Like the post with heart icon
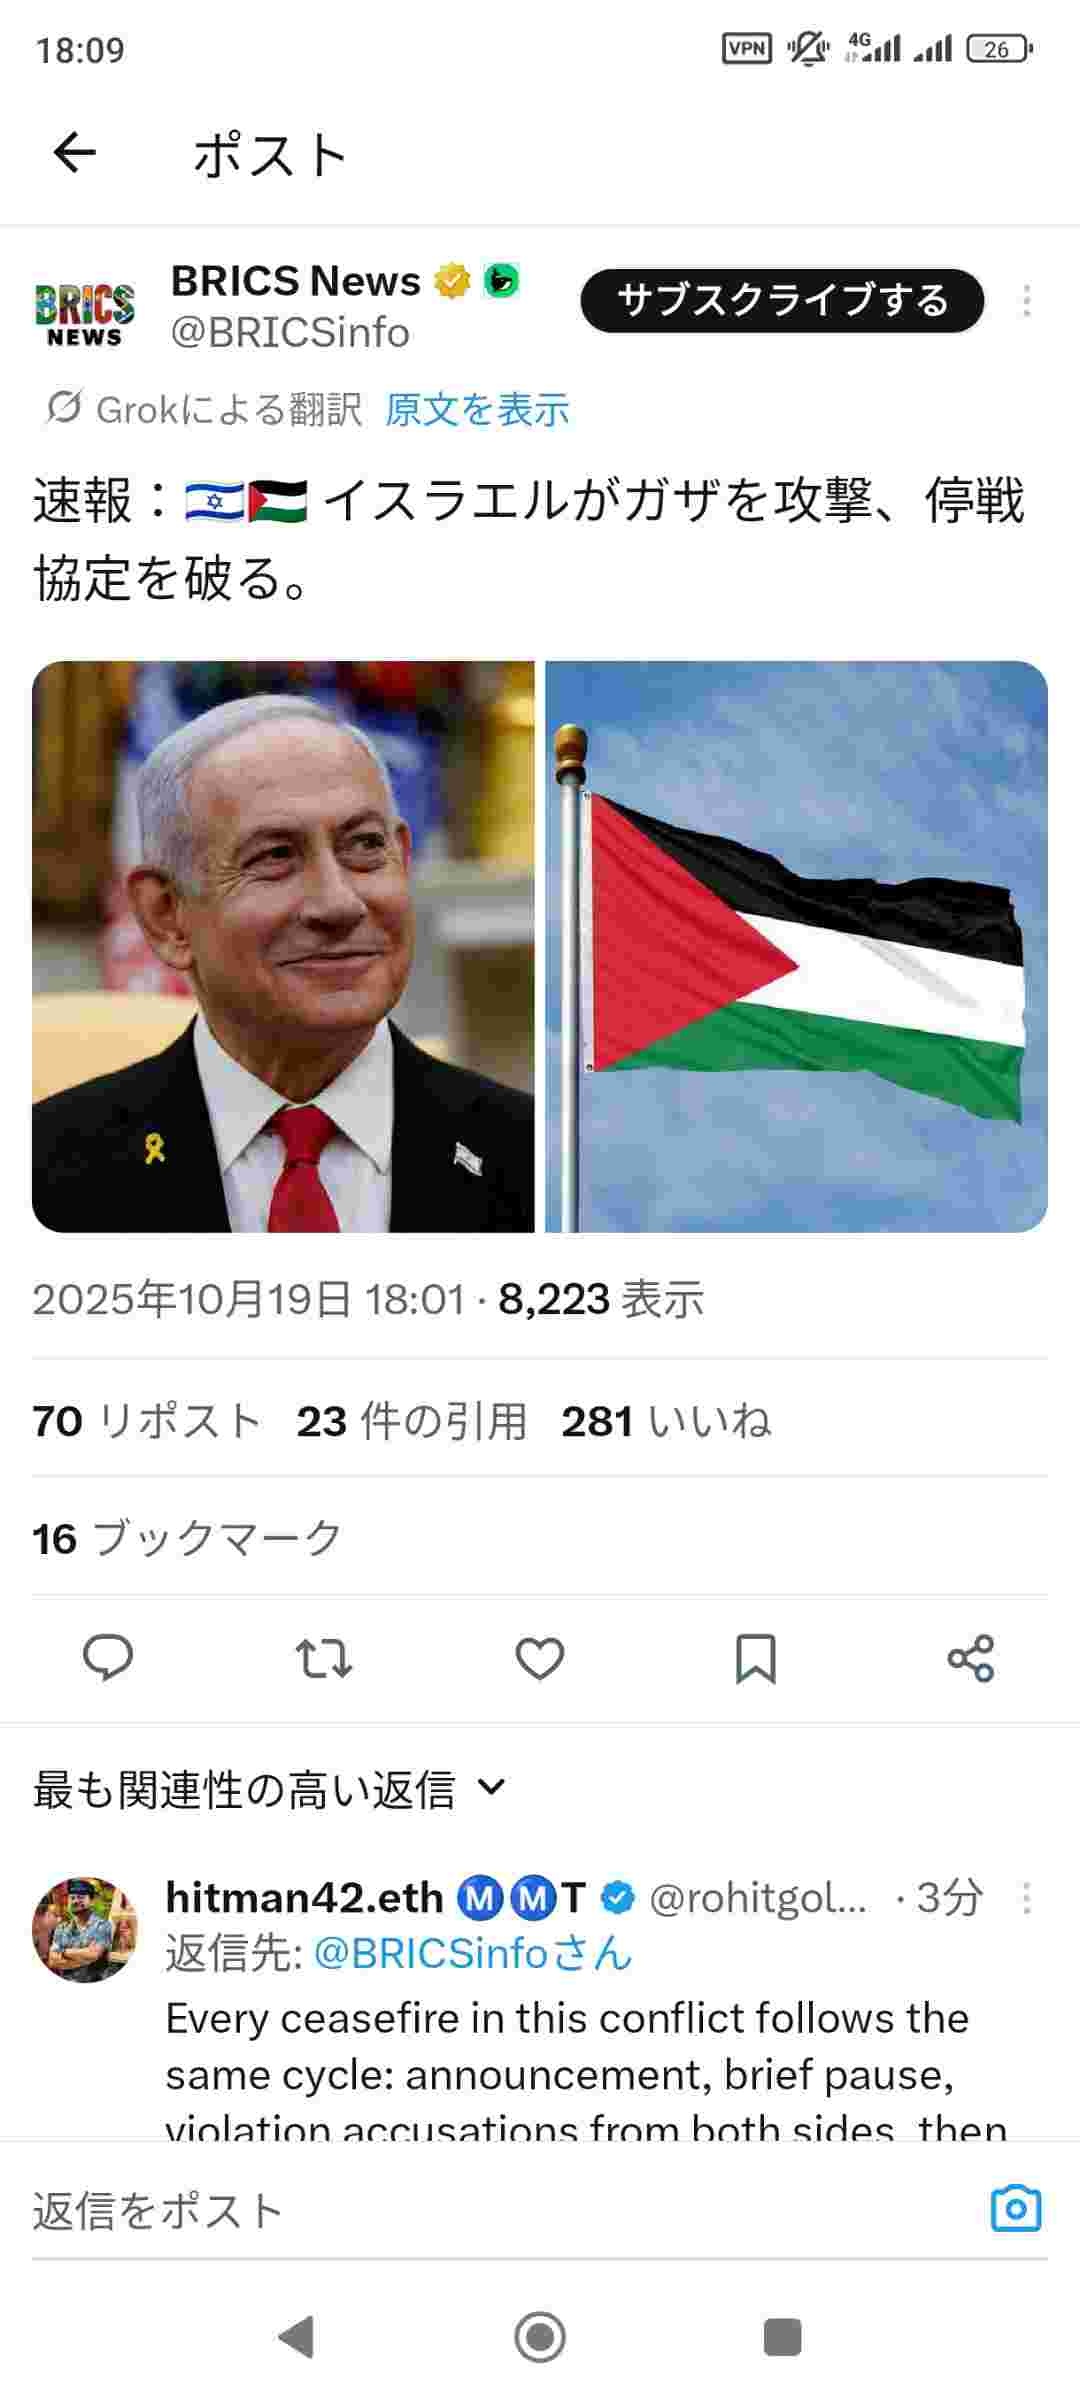Viewport: 1080px width, 2400px height. 540,1658
